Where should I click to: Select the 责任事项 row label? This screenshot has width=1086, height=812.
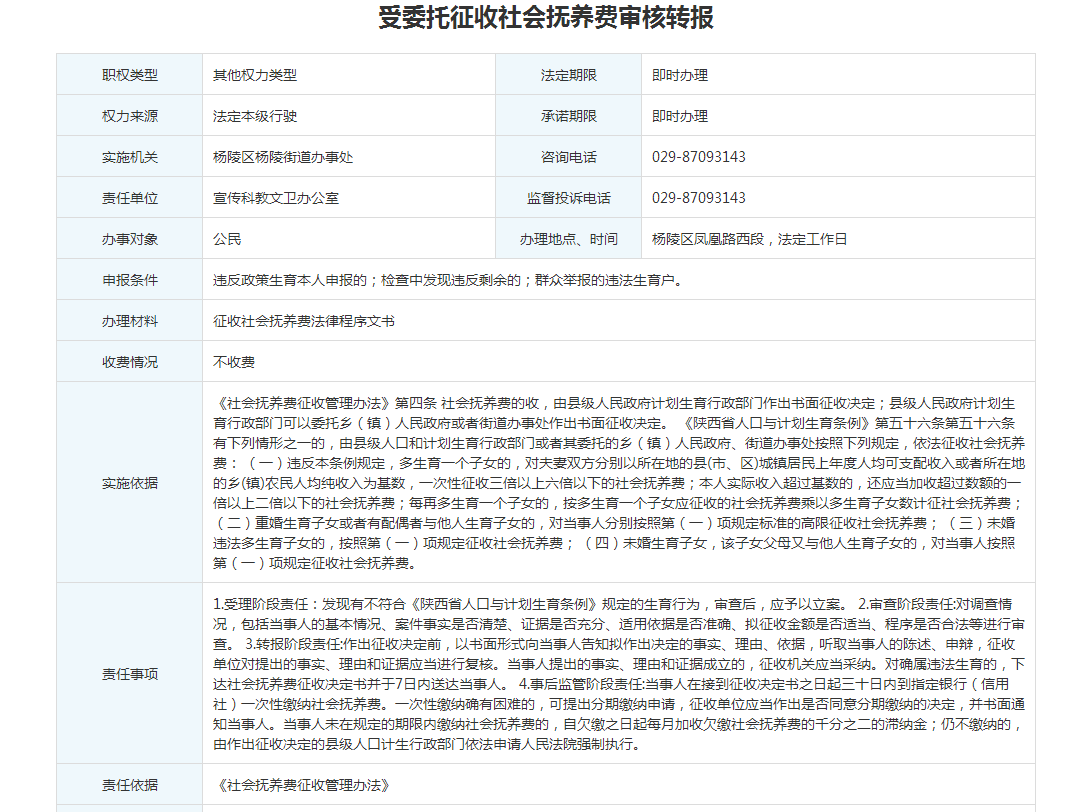tap(130, 673)
